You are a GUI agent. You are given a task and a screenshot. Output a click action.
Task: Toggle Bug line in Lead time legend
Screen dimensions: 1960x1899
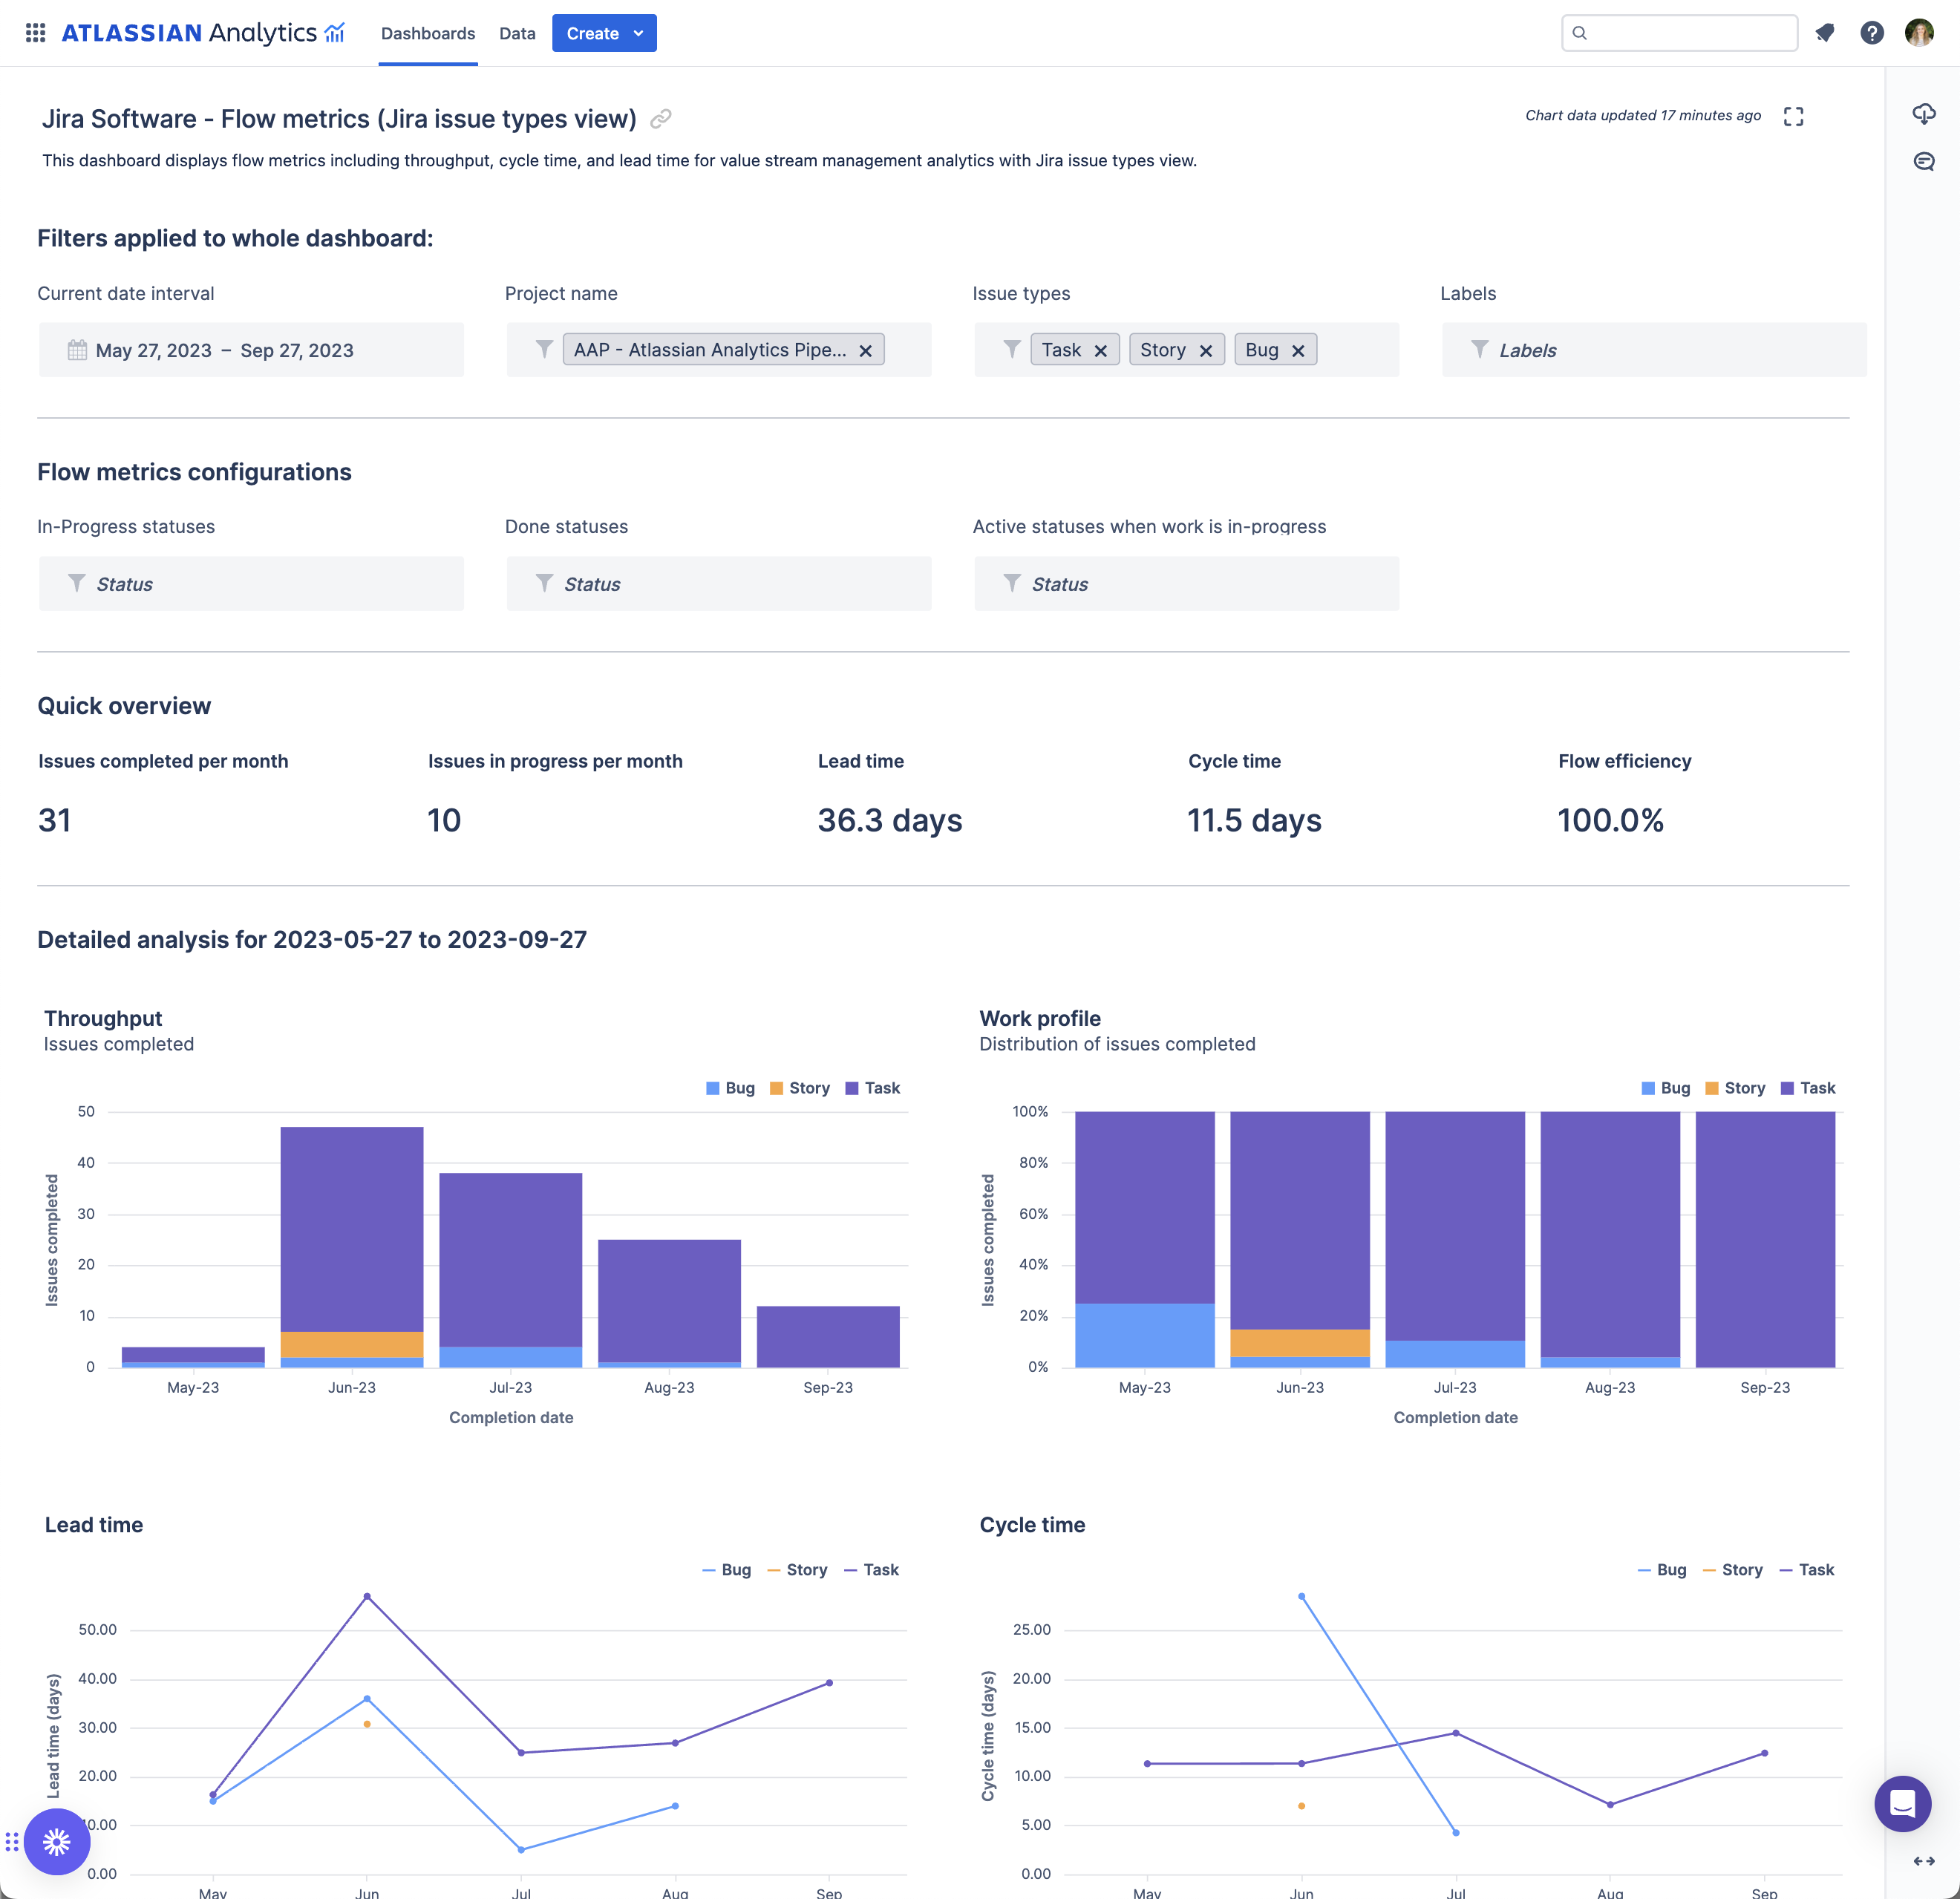coord(726,1570)
